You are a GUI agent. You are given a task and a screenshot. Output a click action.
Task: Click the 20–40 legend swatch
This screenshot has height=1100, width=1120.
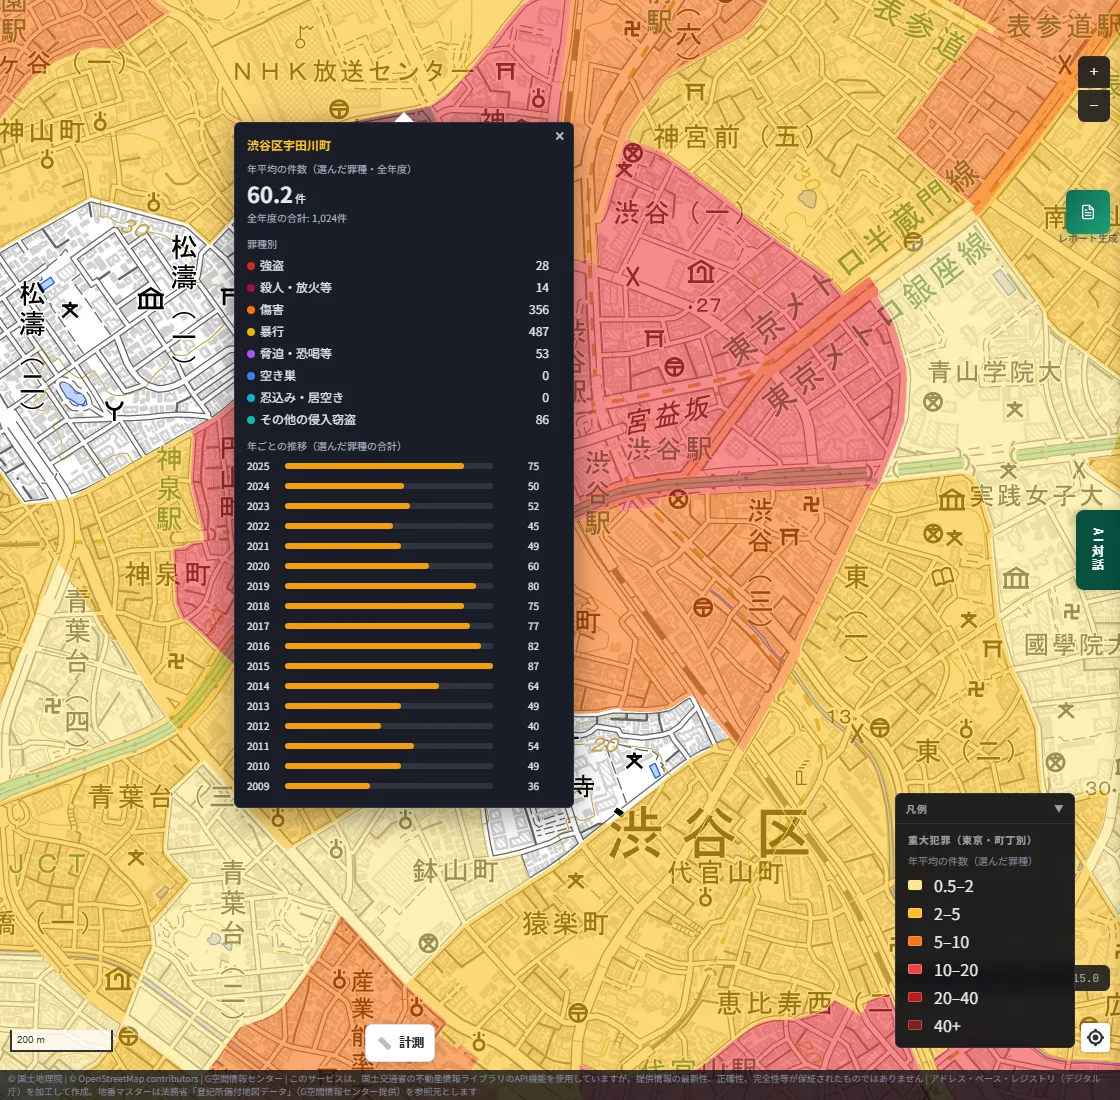pos(914,998)
